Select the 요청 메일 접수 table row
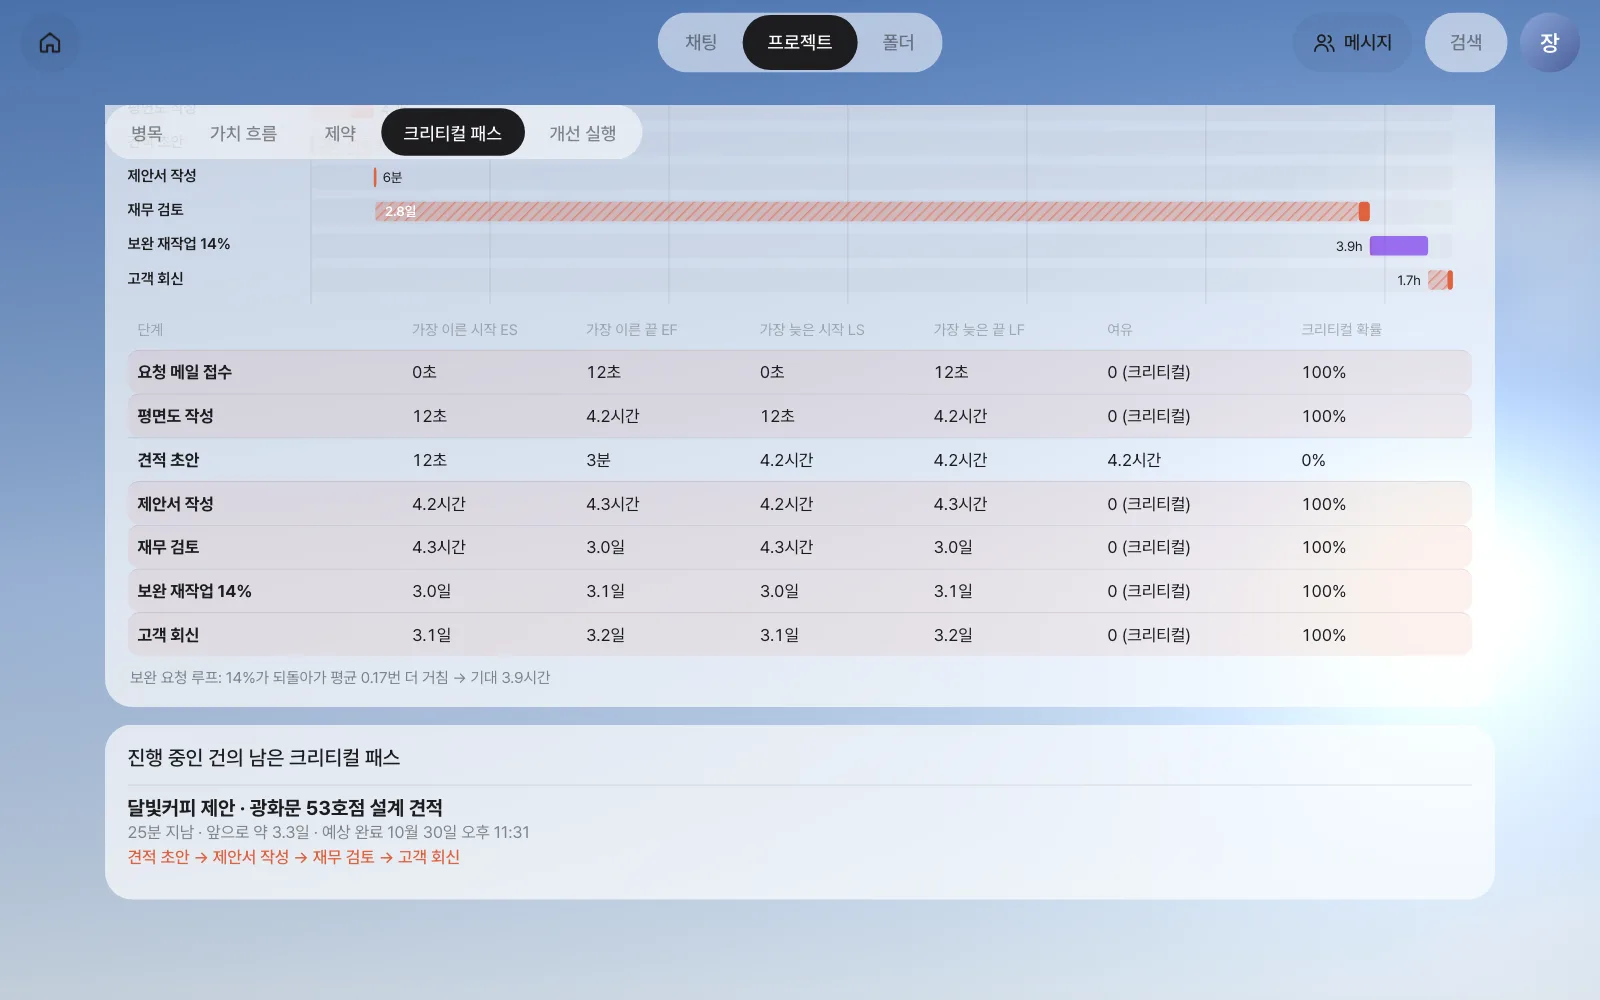Viewport: 1600px width, 1000px height. pyautogui.click(x=799, y=372)
